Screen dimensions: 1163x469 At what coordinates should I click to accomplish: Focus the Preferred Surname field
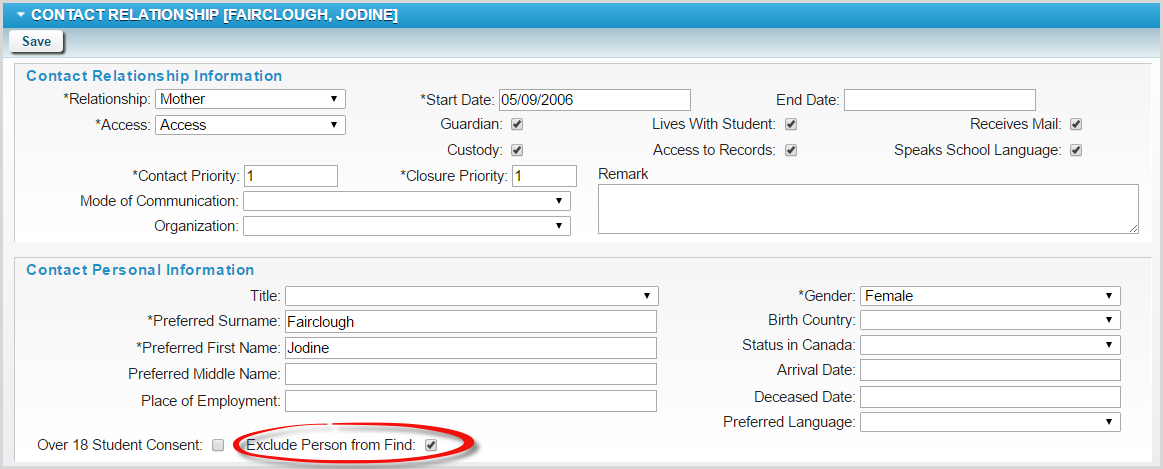tap(470, 322)
